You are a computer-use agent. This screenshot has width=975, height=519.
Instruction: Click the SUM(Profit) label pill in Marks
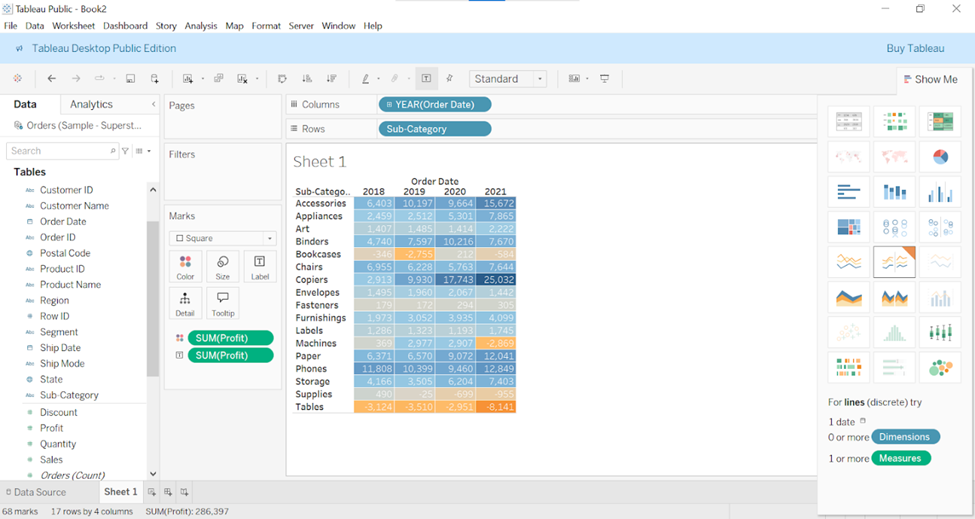tap(231, 356)
